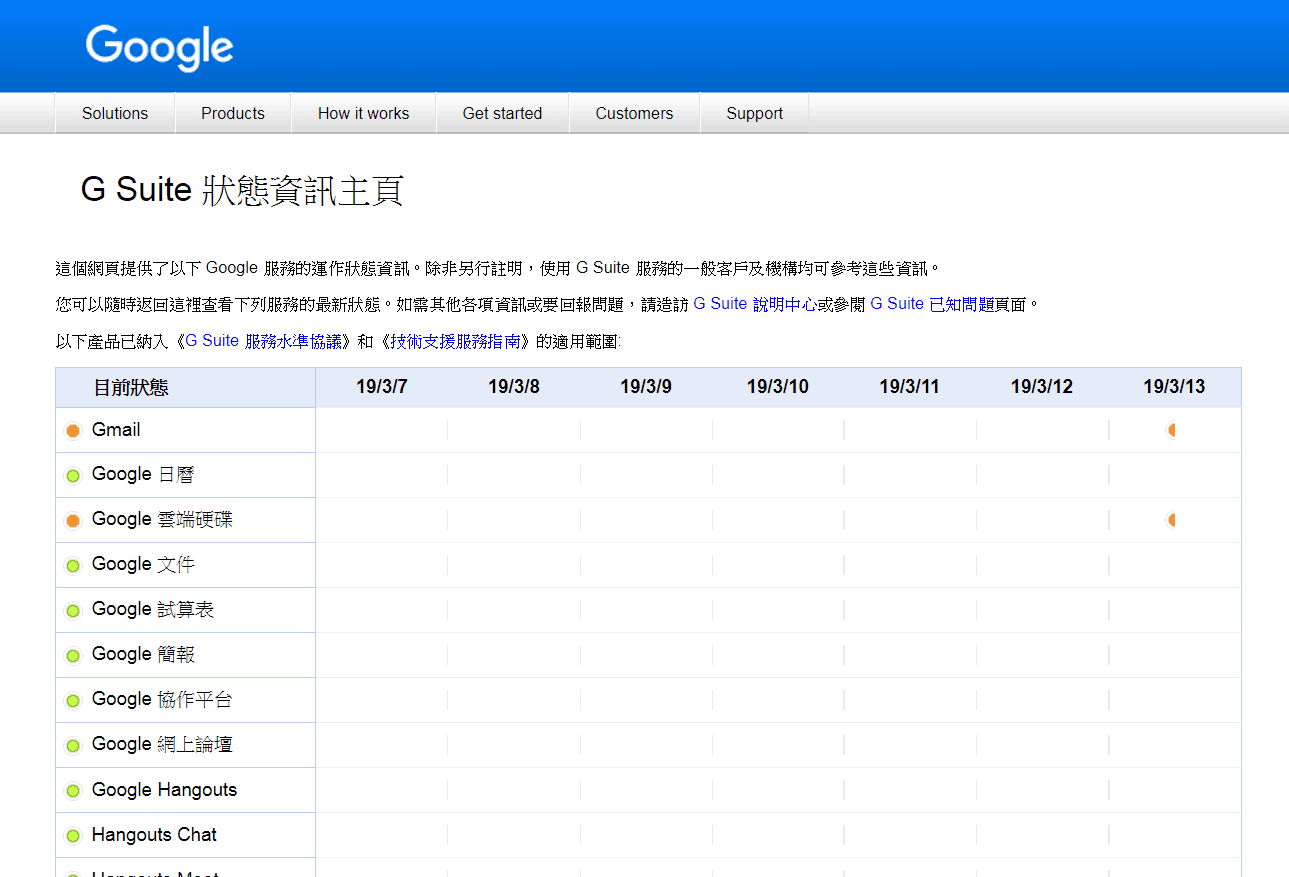Open the Solutions menu item

point(115,113)
